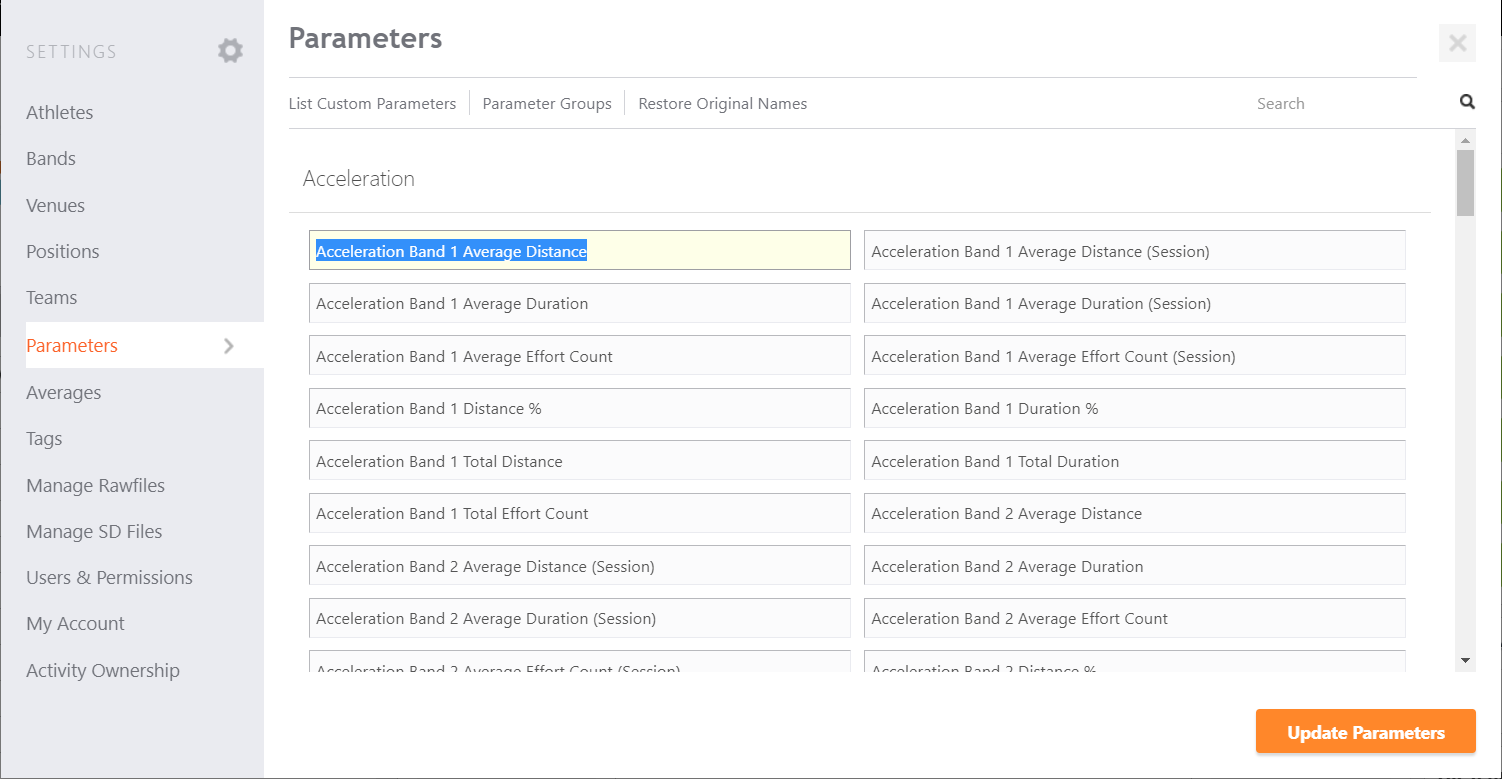This screenshot has height=779, width=1502.
Task: Open Activity Ownership settings
Action: (103, 671)
